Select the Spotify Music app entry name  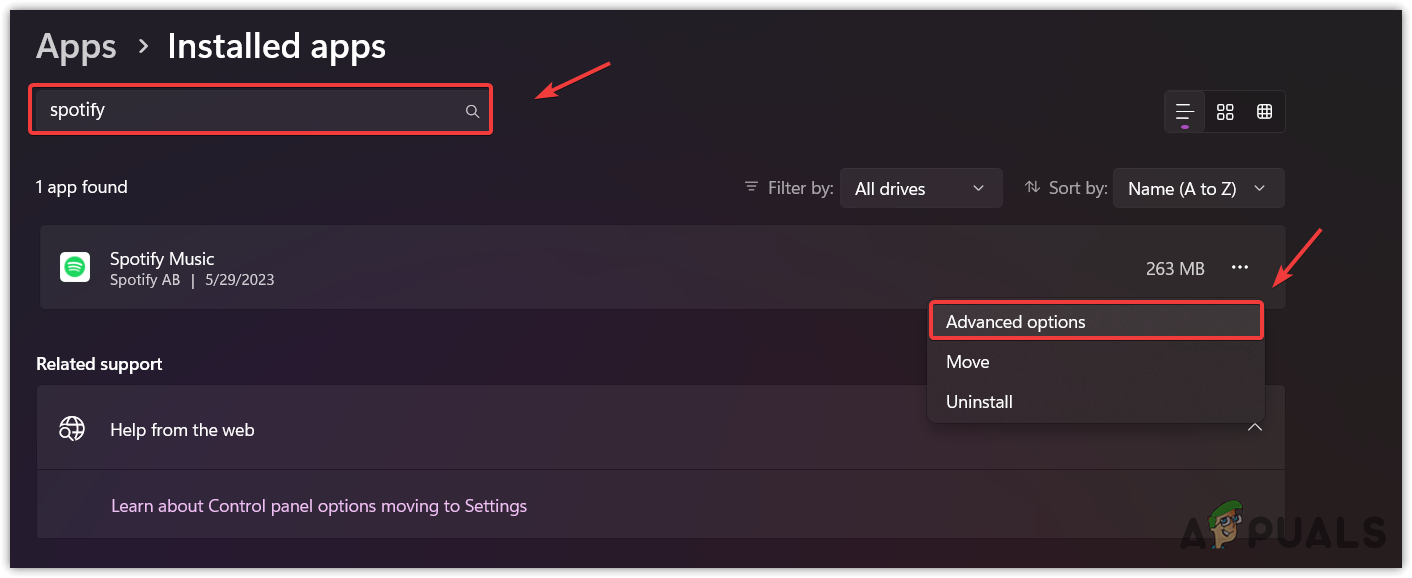(162, 259)
